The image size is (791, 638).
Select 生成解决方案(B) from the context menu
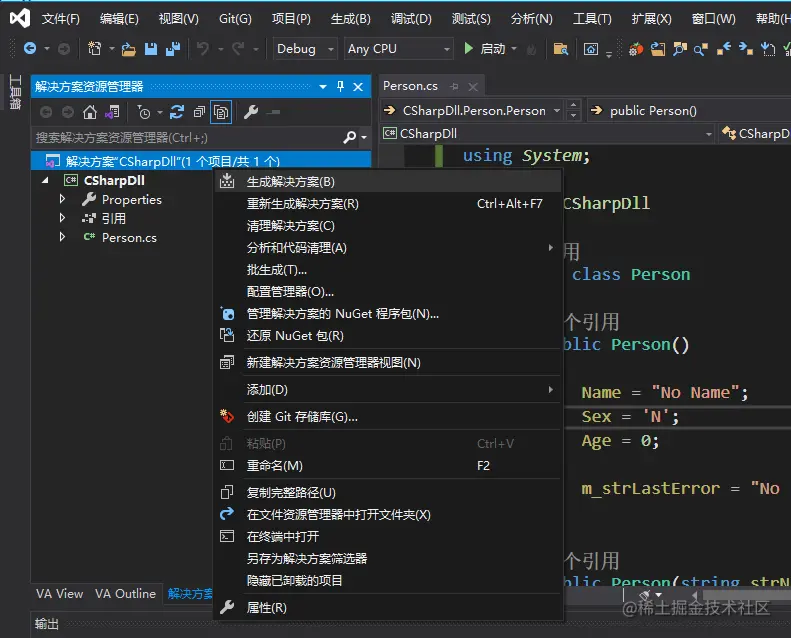pyautogui.click(x=291, y=181)
